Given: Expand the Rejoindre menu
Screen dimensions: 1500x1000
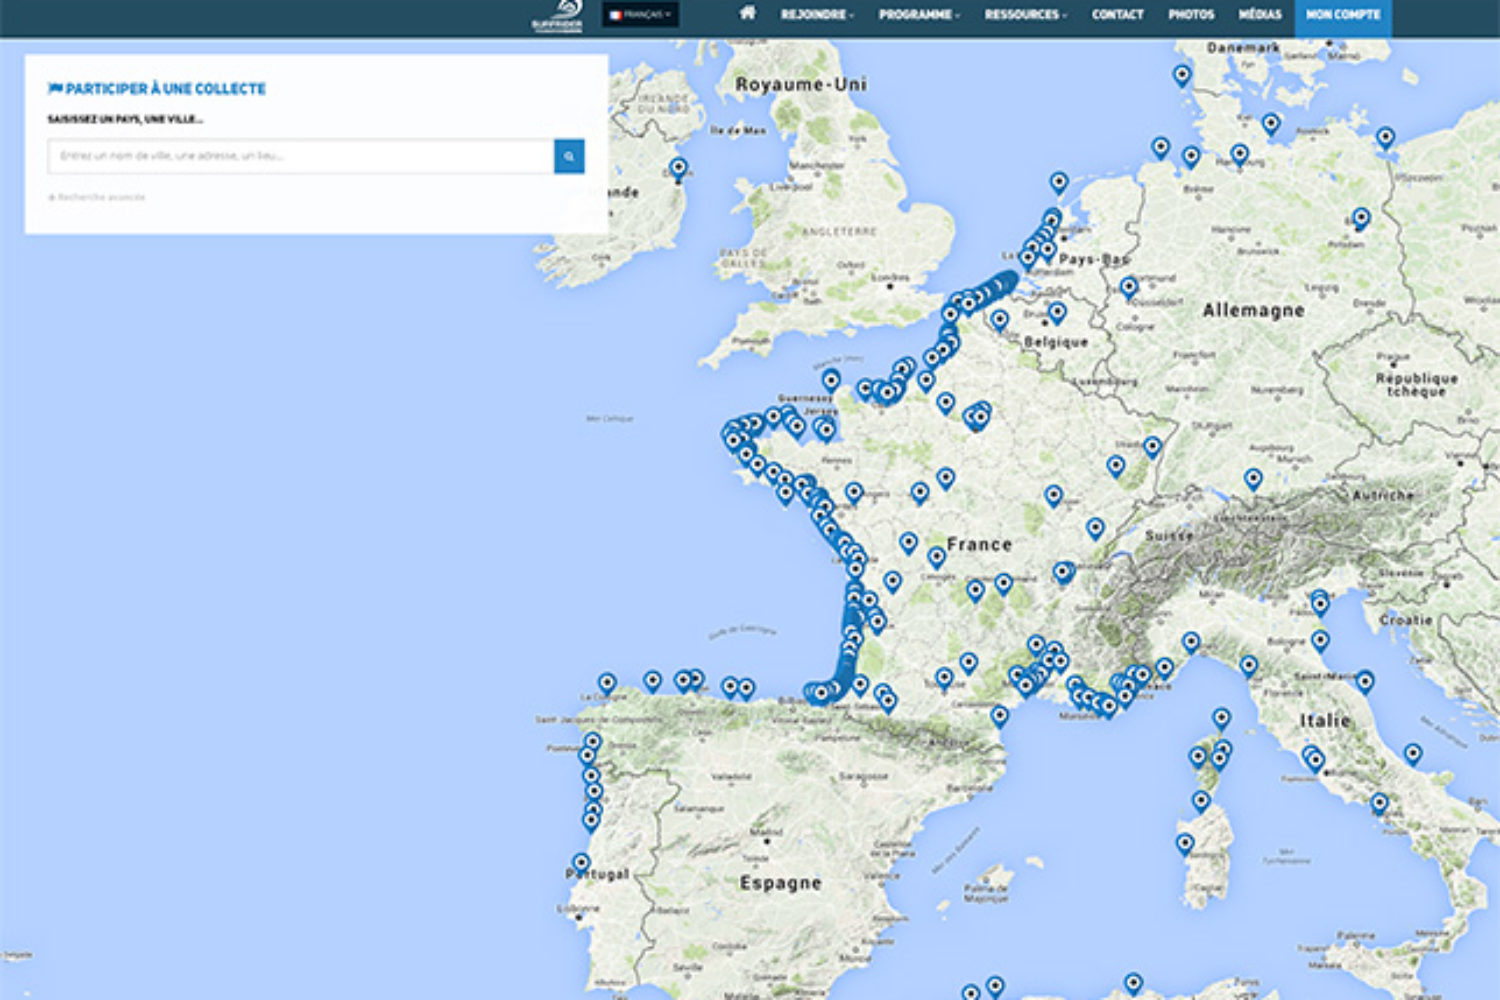Looking at the screenshot, I should click(817, 15).
